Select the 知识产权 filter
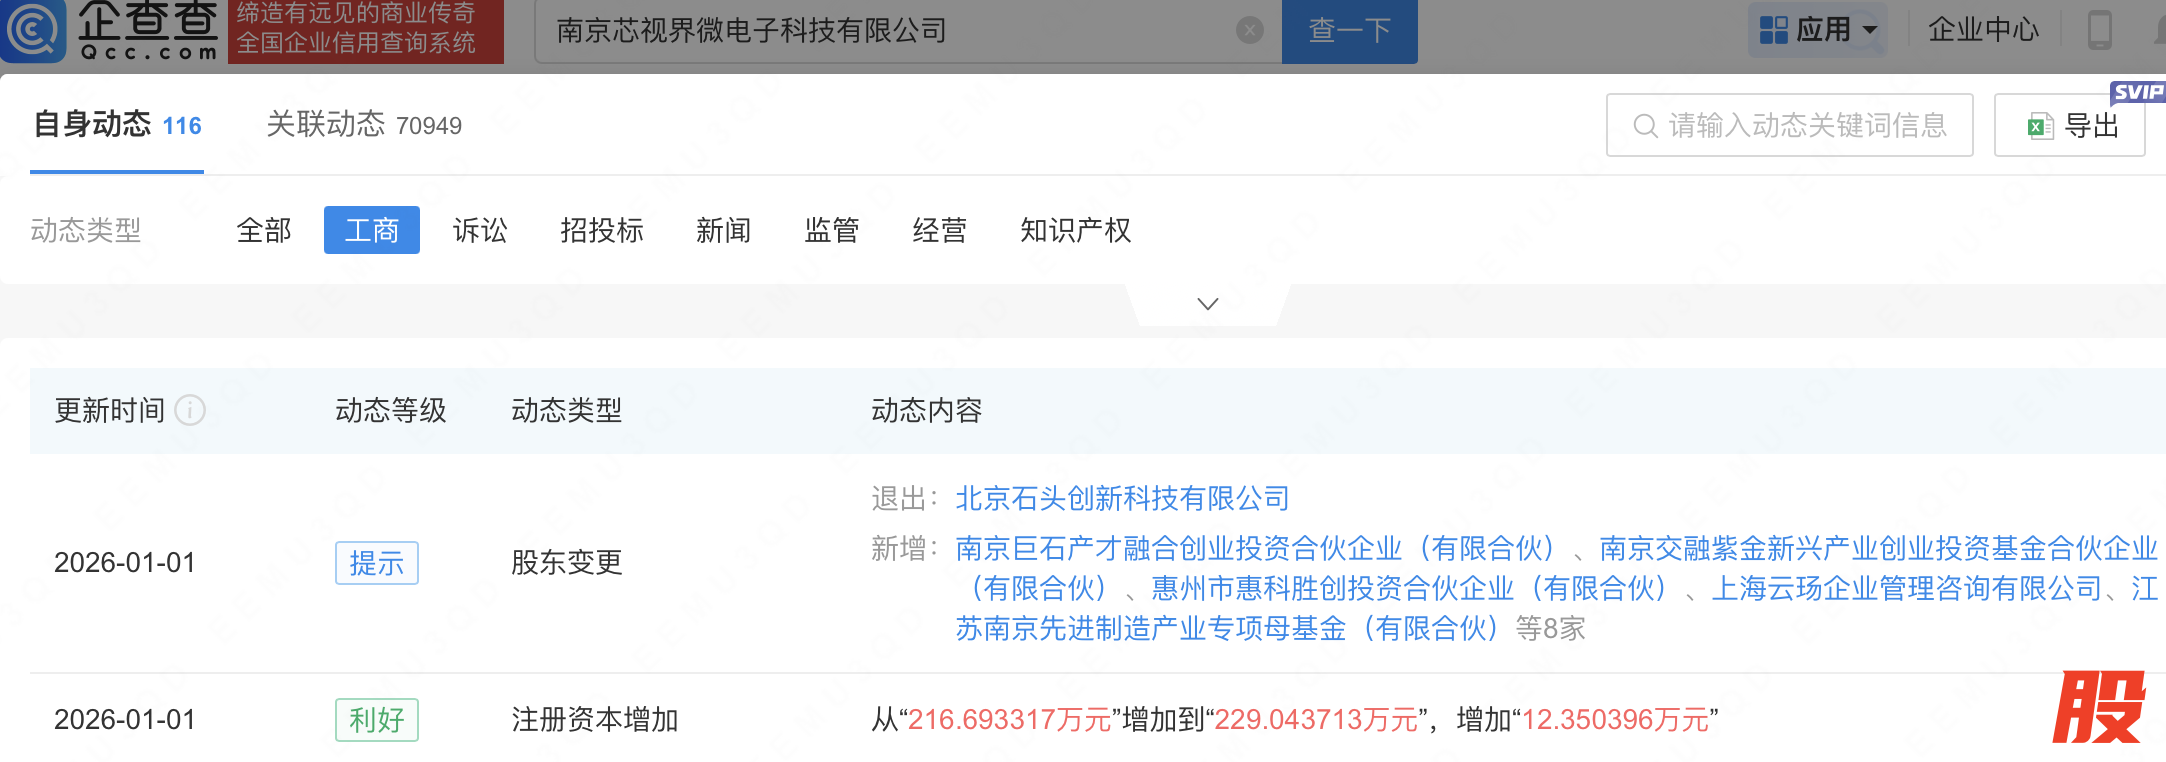 (1075, 231)
